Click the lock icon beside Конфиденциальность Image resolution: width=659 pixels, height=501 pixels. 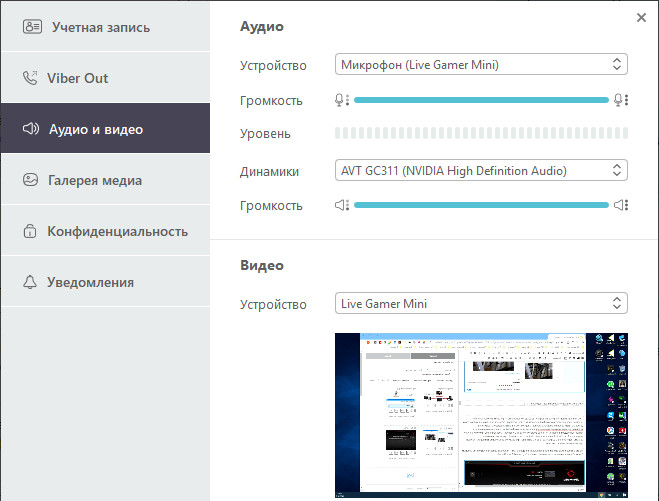click(30, 231)
